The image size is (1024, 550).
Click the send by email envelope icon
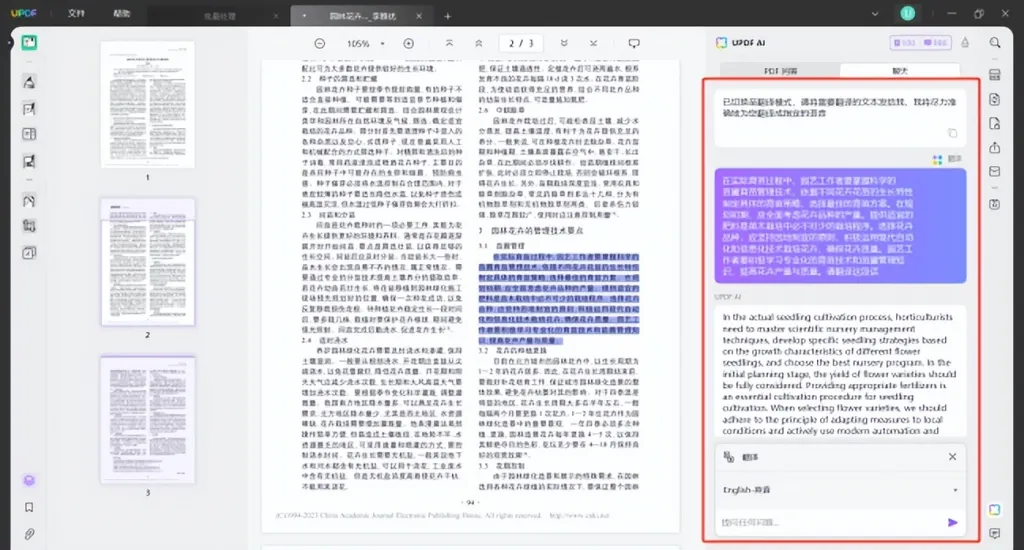click(x=995, y=172)
